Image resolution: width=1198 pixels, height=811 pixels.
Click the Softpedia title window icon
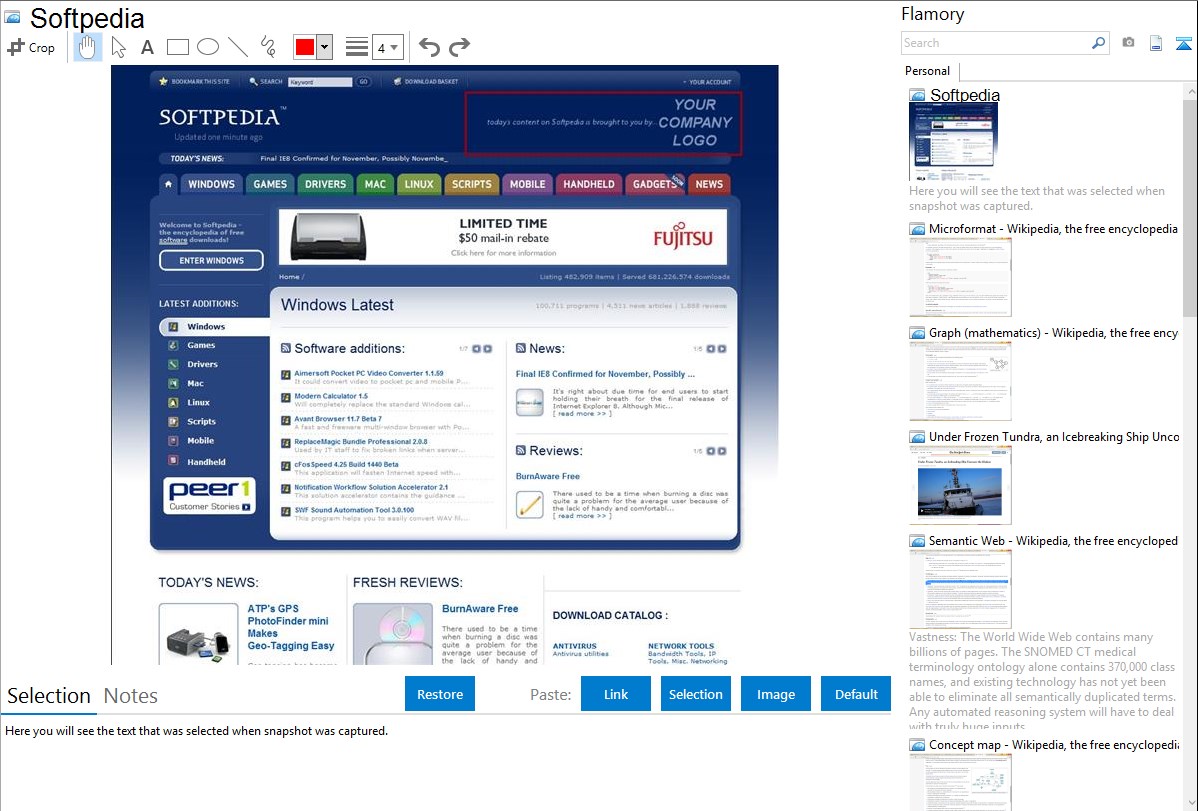coord(12,17)
